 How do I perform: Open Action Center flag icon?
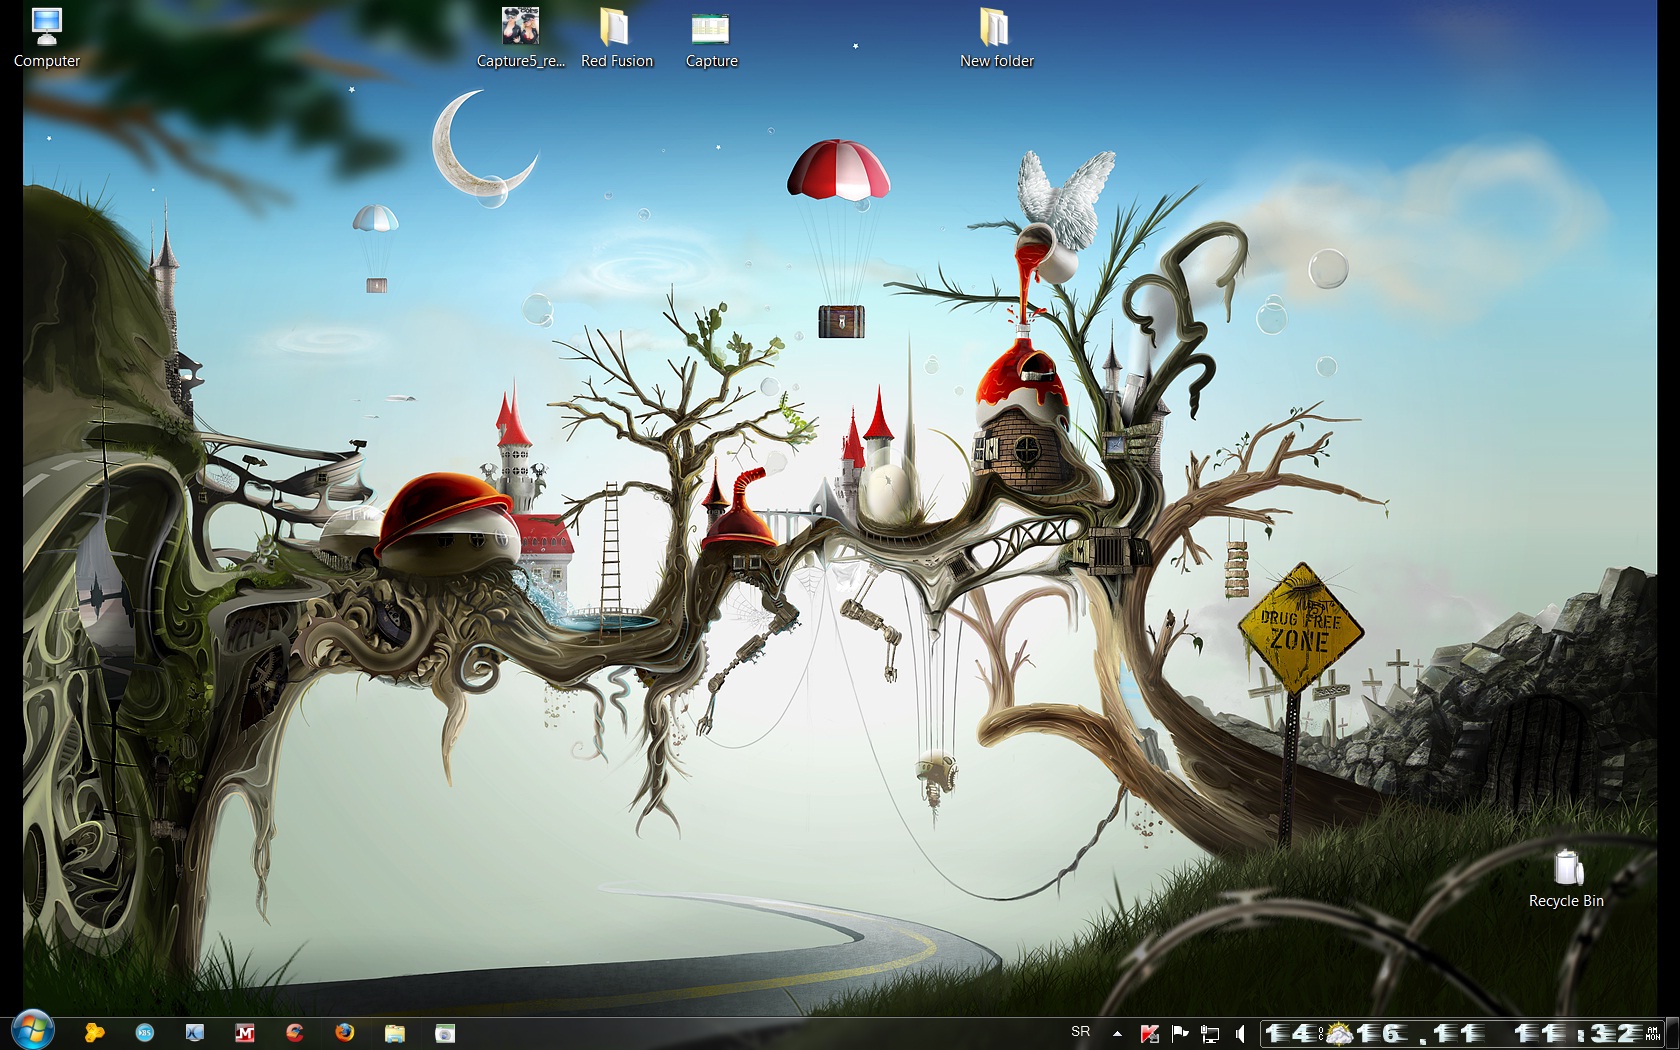(x=1180, y=1033)
